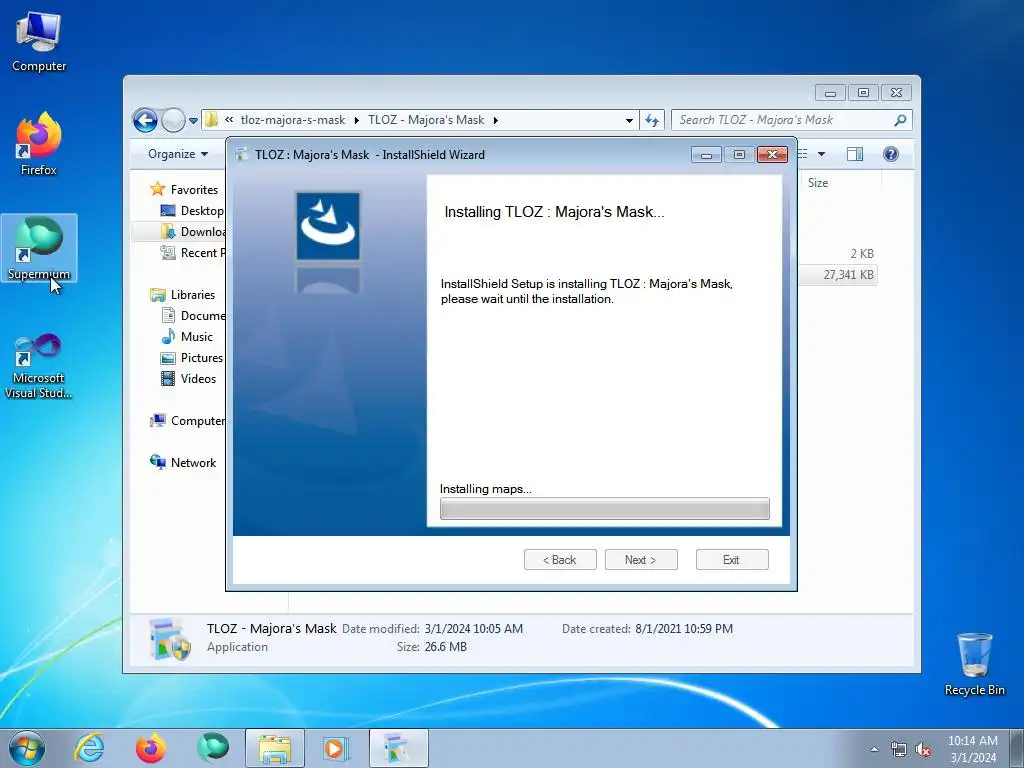Open Internet Explorer from the taskbar
Viewport: 1024px width, 768px height.
coord(89,748)
